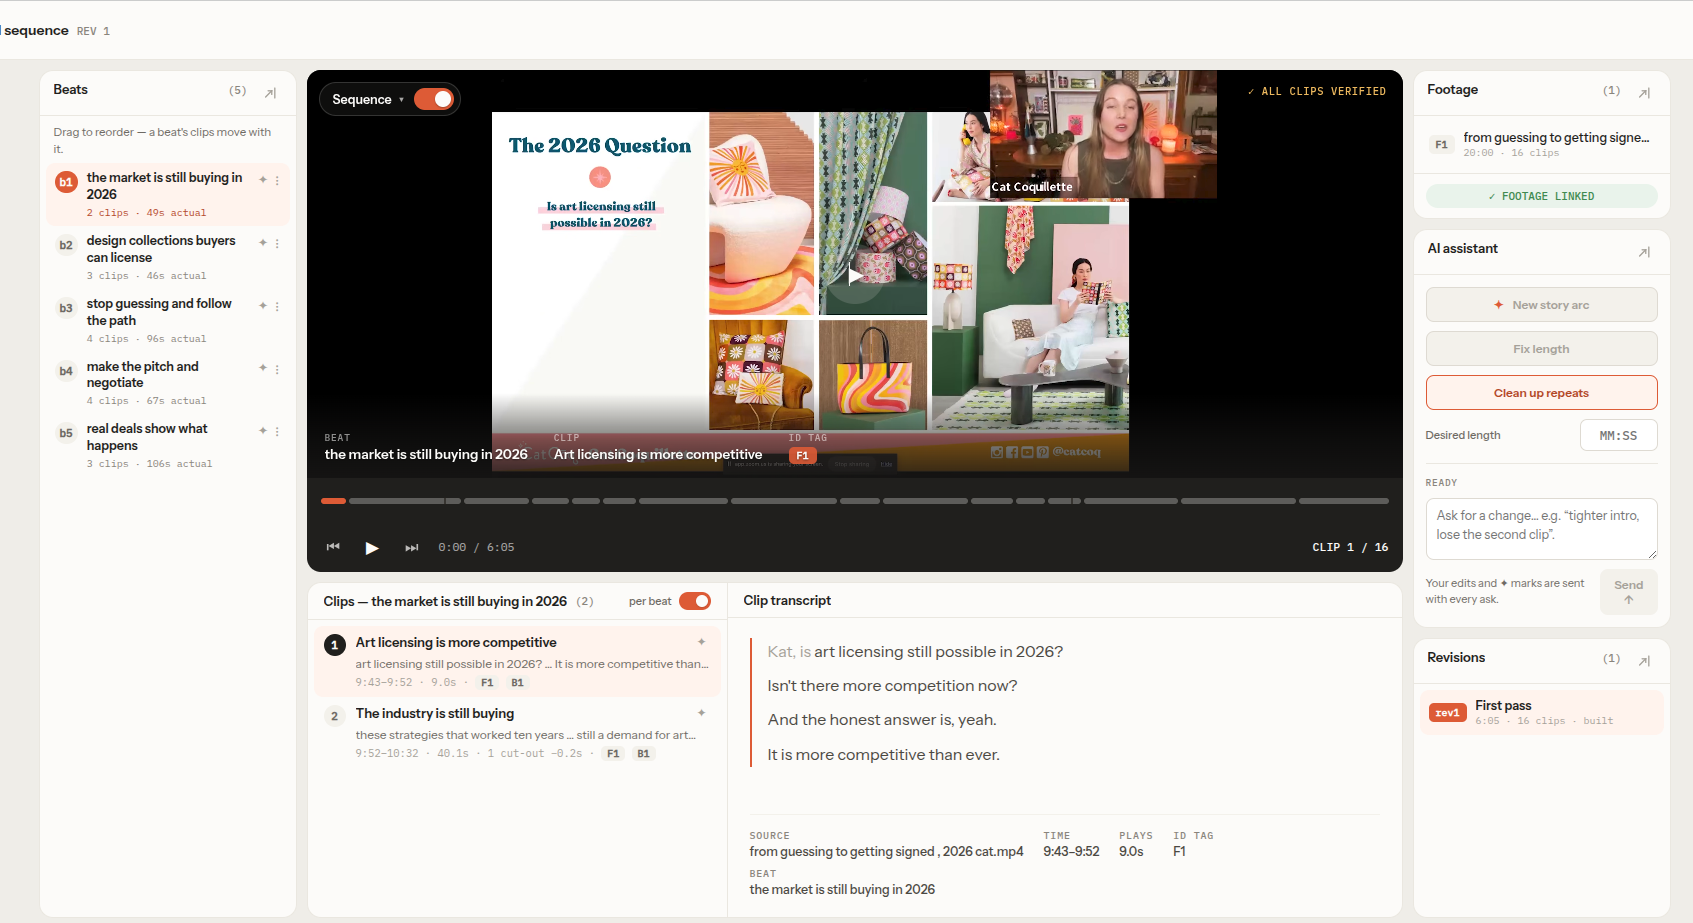
Task: Mark beat b5 with the sparkle icon
Action: click(263, 431)
